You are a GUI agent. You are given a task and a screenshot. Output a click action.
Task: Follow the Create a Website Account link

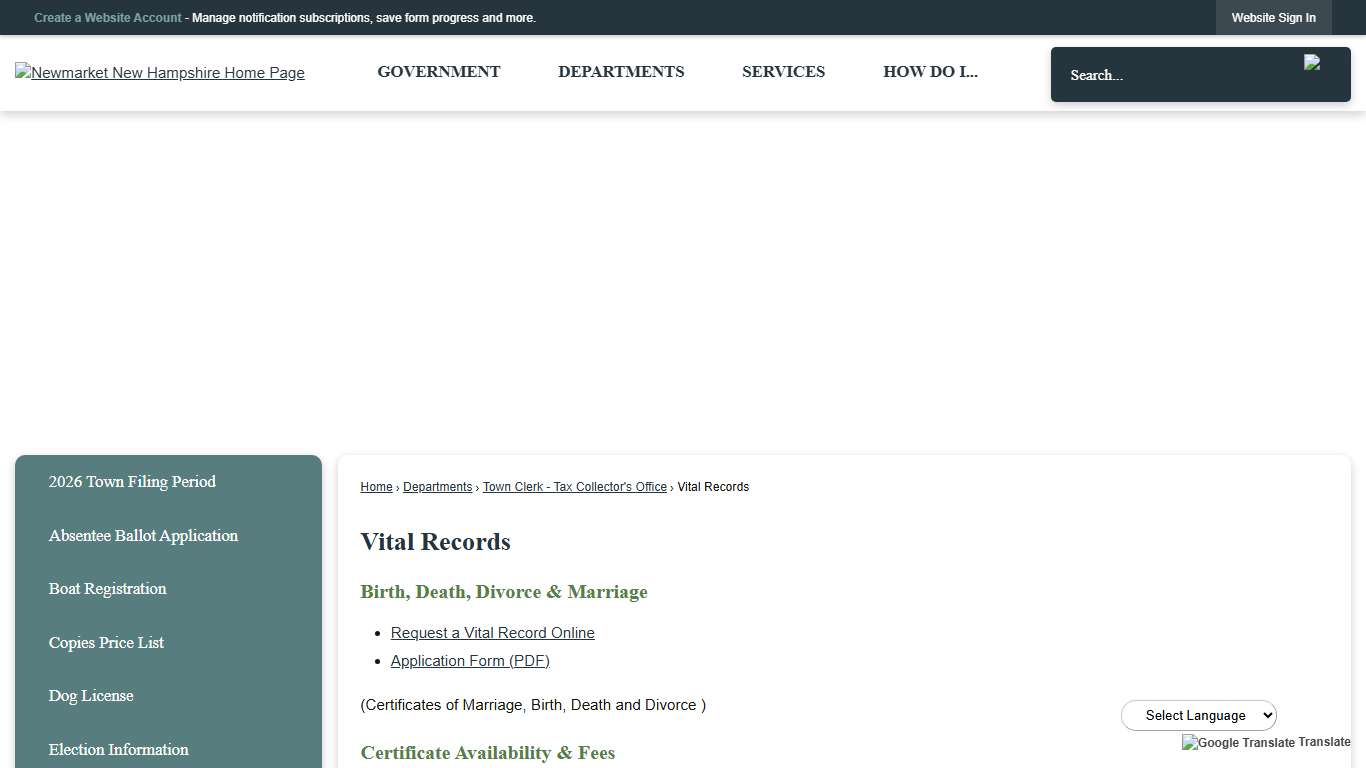[108, 18]
